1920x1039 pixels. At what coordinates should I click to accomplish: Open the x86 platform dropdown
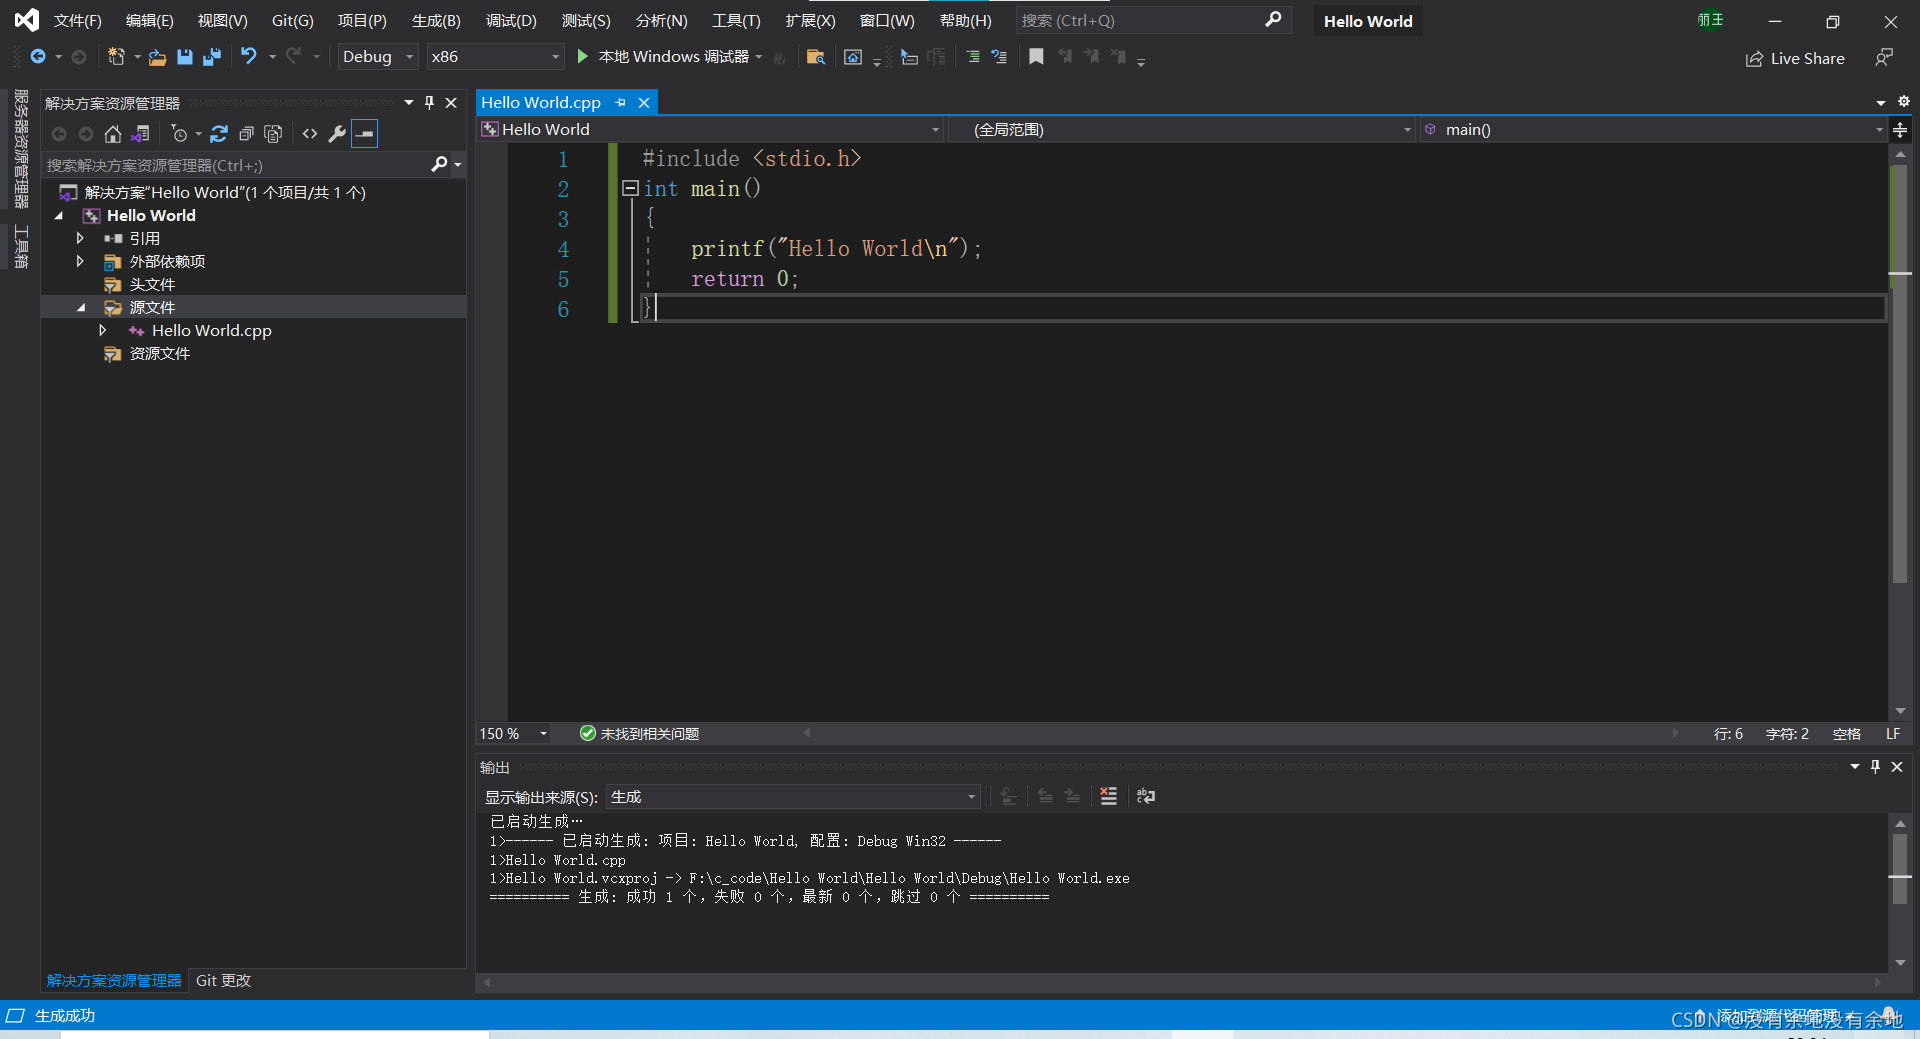tap(495, 57)
